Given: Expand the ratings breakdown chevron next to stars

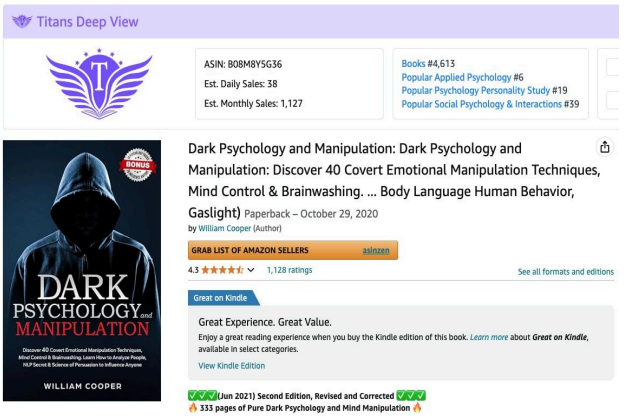Looking at the screenshot, I should click(251, 270).
